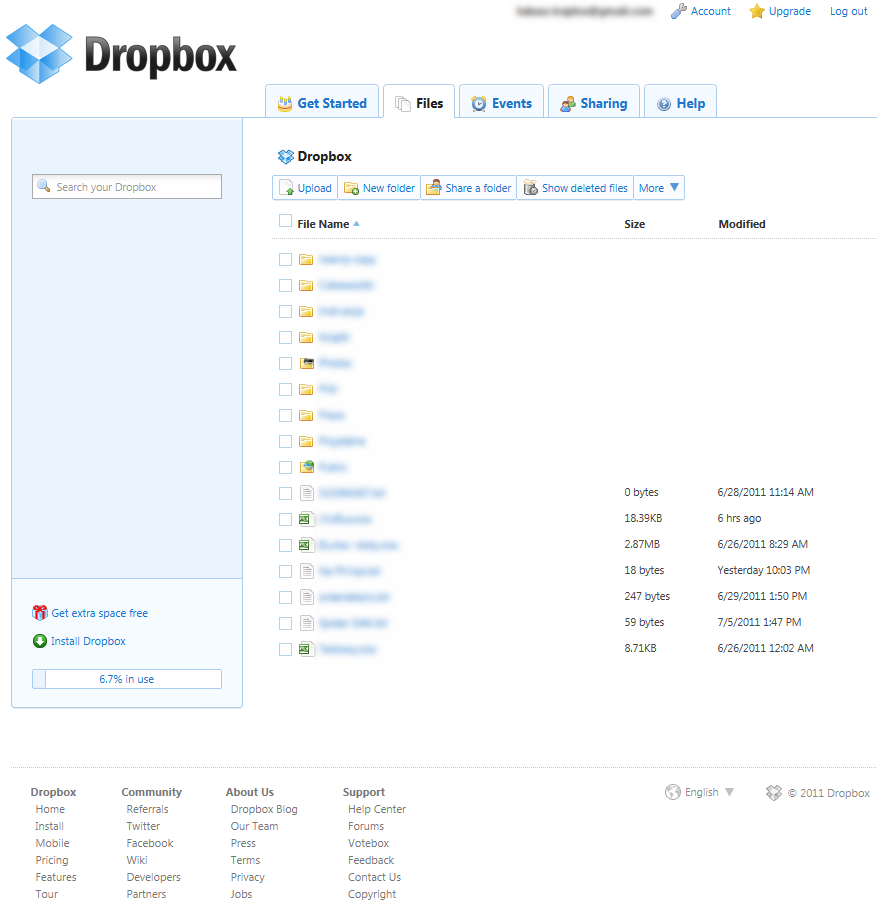
Task: Open the Help tab
Action: [x=681, y=102]
